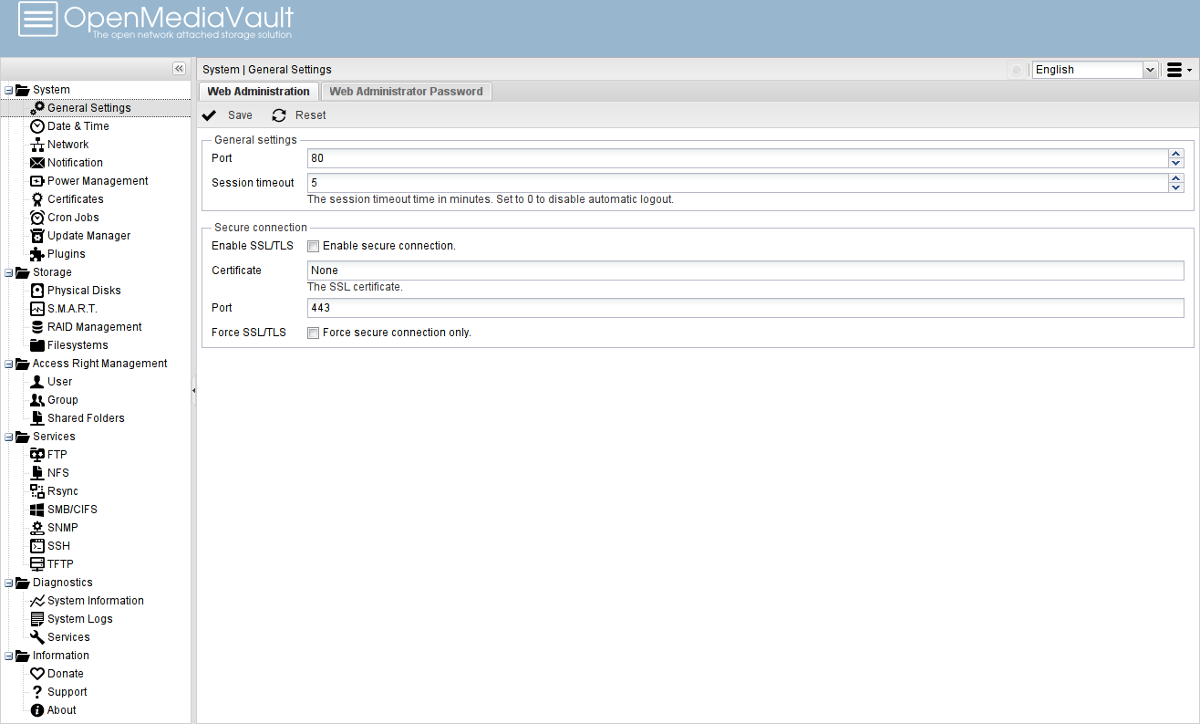Open System Information chart icon

(38, 600)
